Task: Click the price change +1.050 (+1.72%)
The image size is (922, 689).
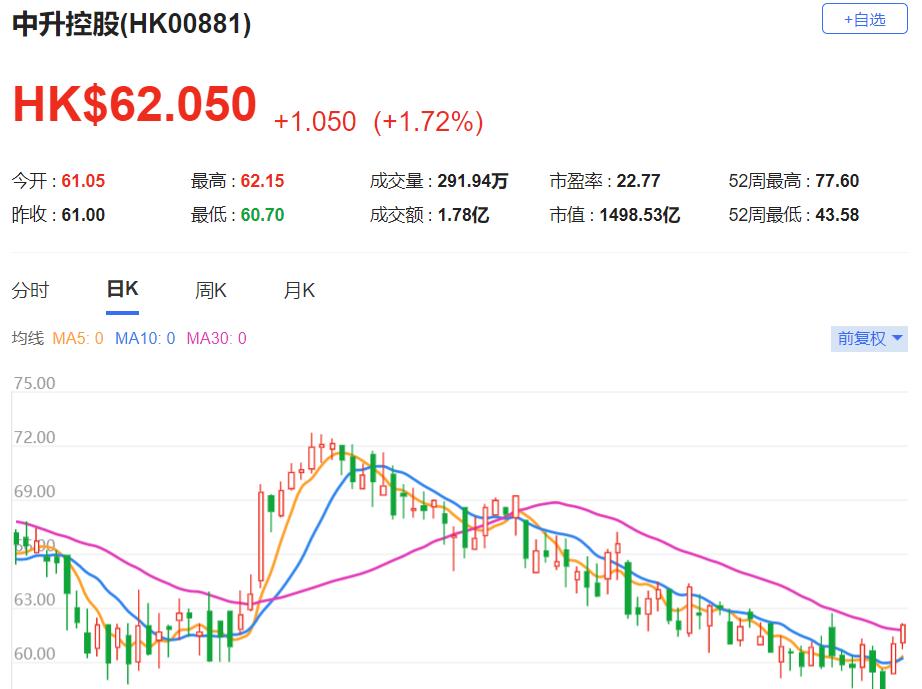Action: point(379,122)
